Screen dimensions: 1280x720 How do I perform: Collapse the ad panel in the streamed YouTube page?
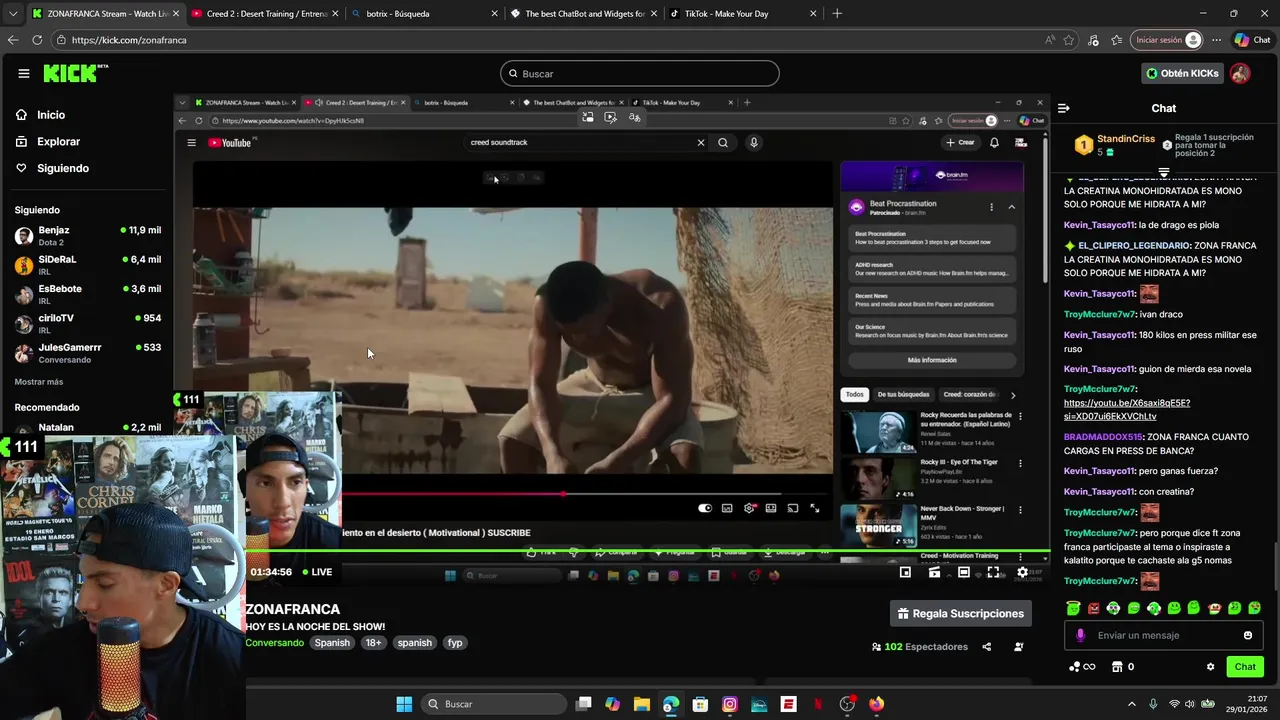[x=1011, y=207]
